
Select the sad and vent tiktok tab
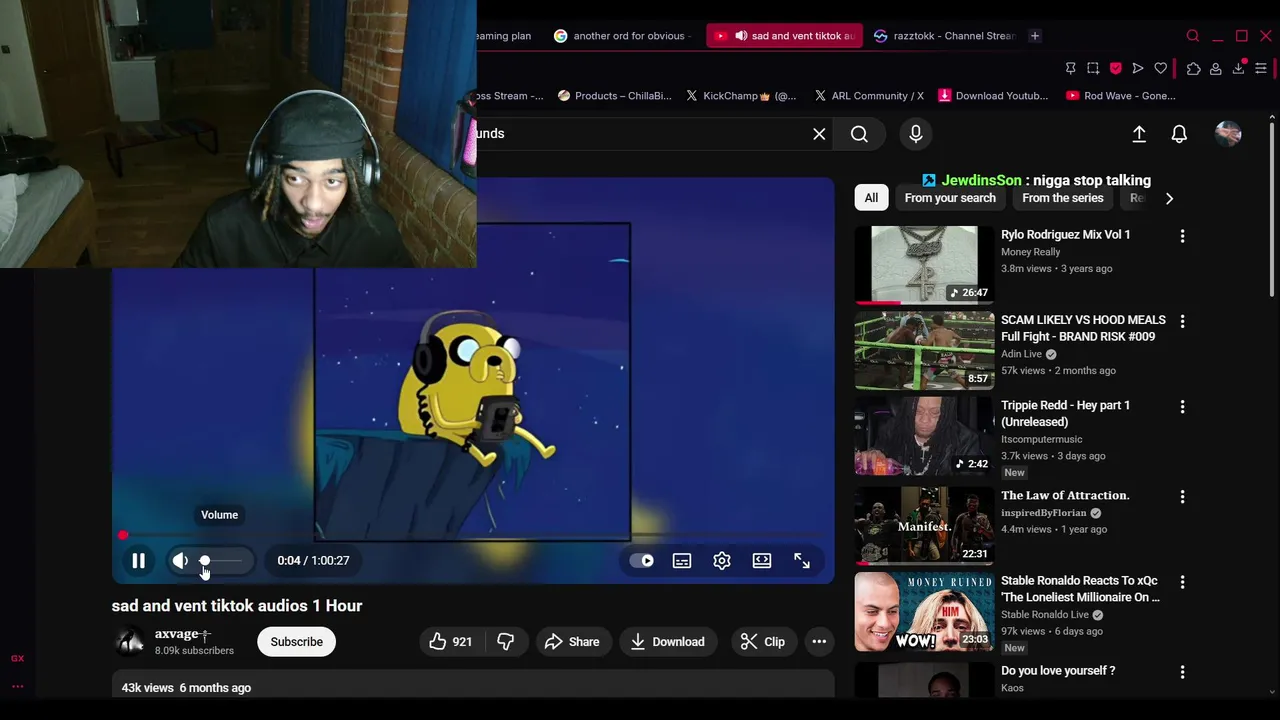click(x=785, y=36)
